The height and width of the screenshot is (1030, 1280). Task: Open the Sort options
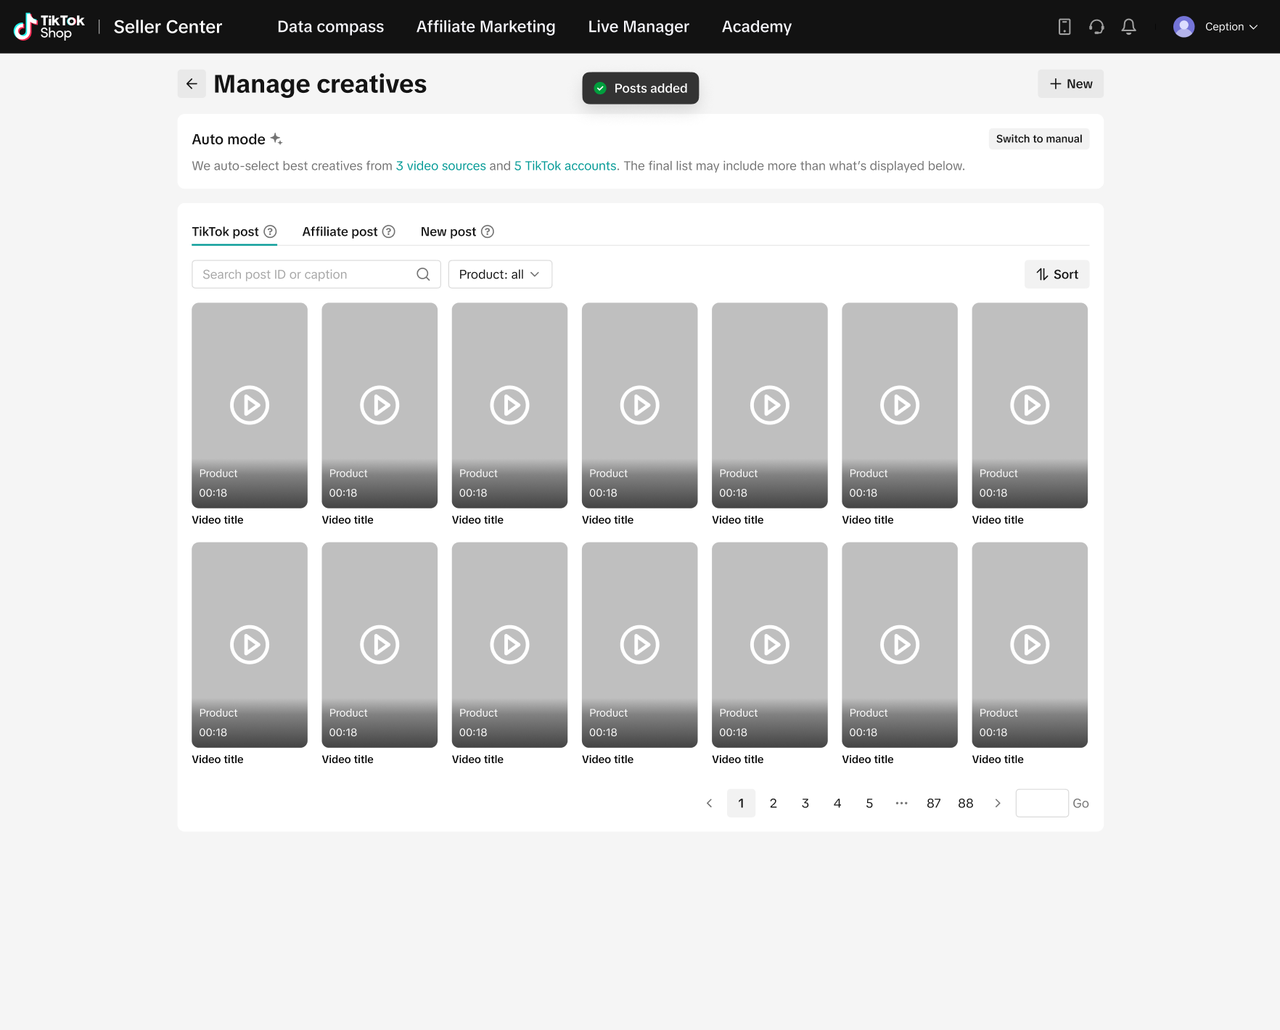coord(1056,274)
